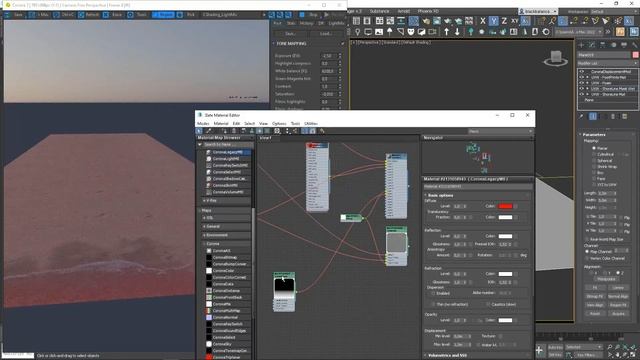640x360 pixels.
Task: Click the orange icon at the toolbar's right end
Action: point(620,31)
